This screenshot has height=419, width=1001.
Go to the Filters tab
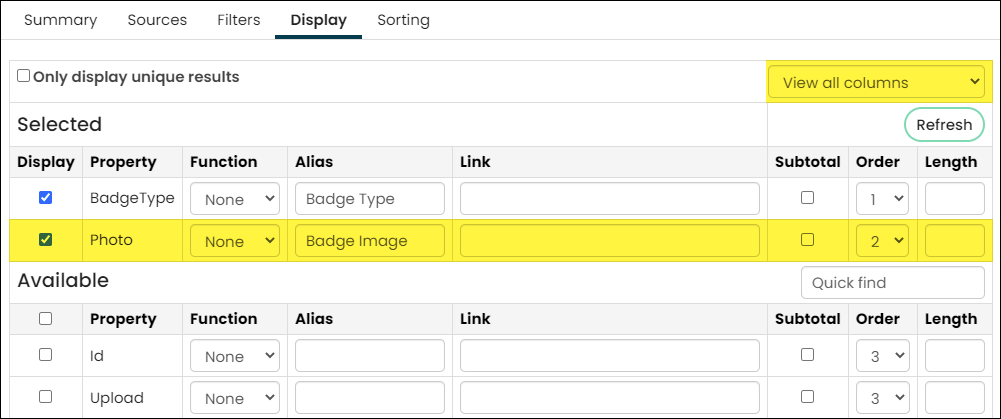239,20
